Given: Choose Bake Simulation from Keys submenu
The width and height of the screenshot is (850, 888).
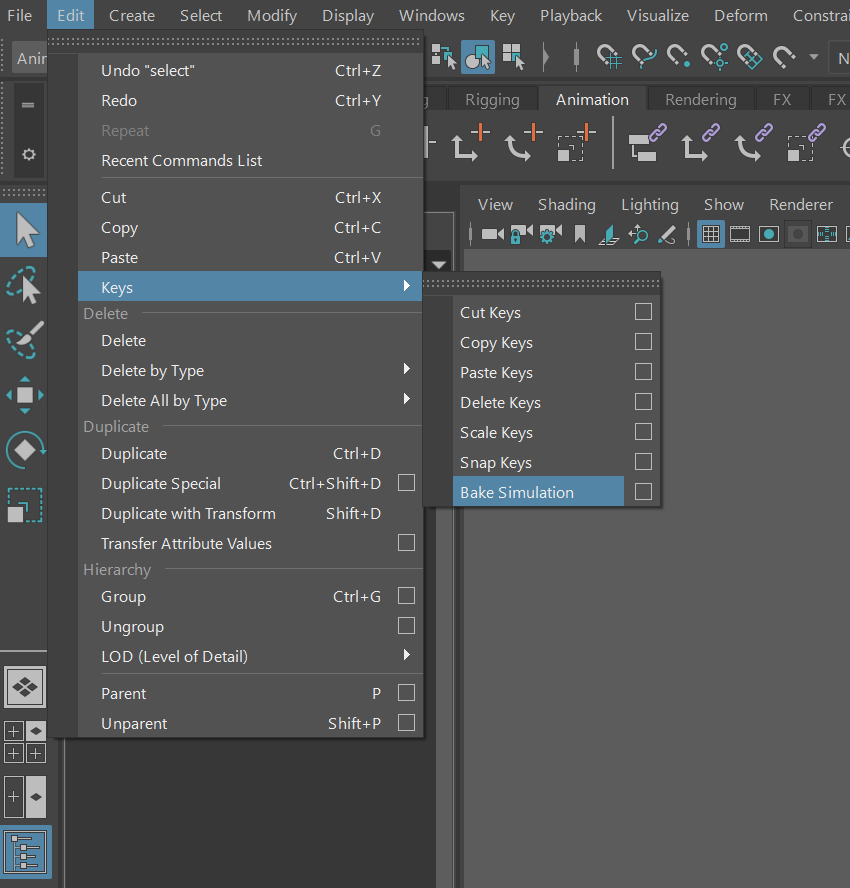Looking at the screenshot, I should click(539, 492).
